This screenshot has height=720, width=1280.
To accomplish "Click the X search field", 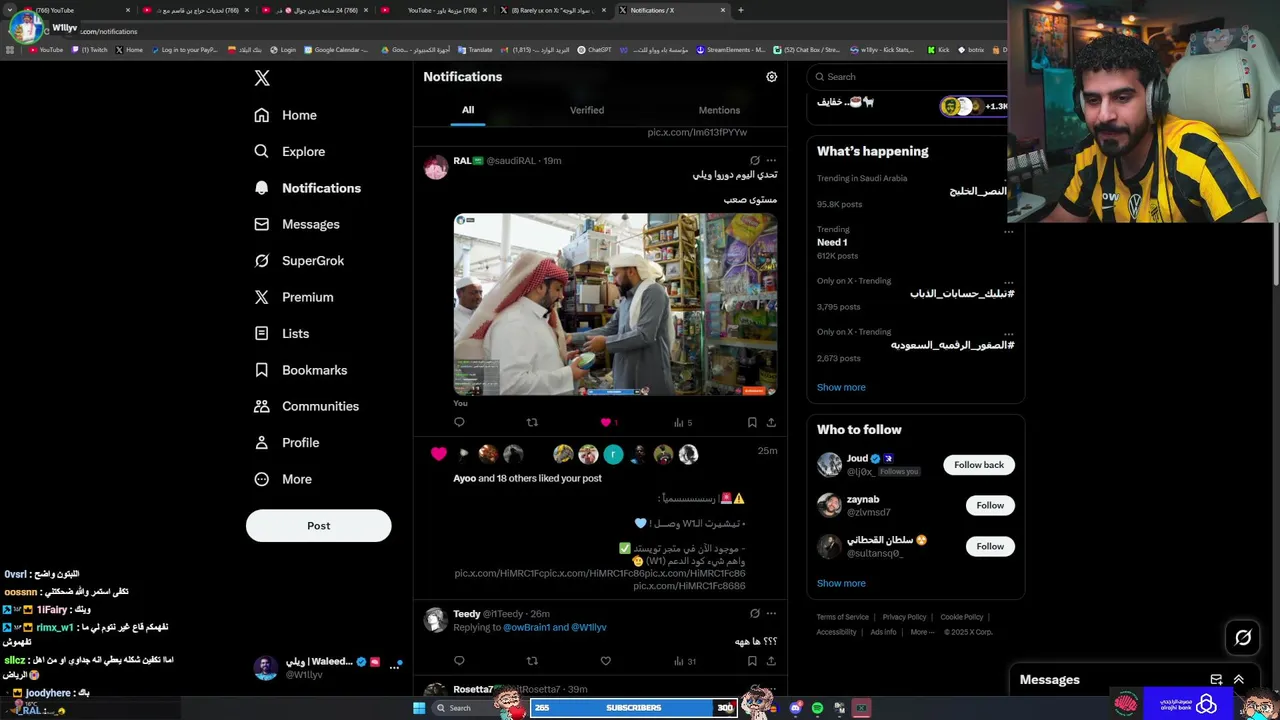I will (908, 77).
